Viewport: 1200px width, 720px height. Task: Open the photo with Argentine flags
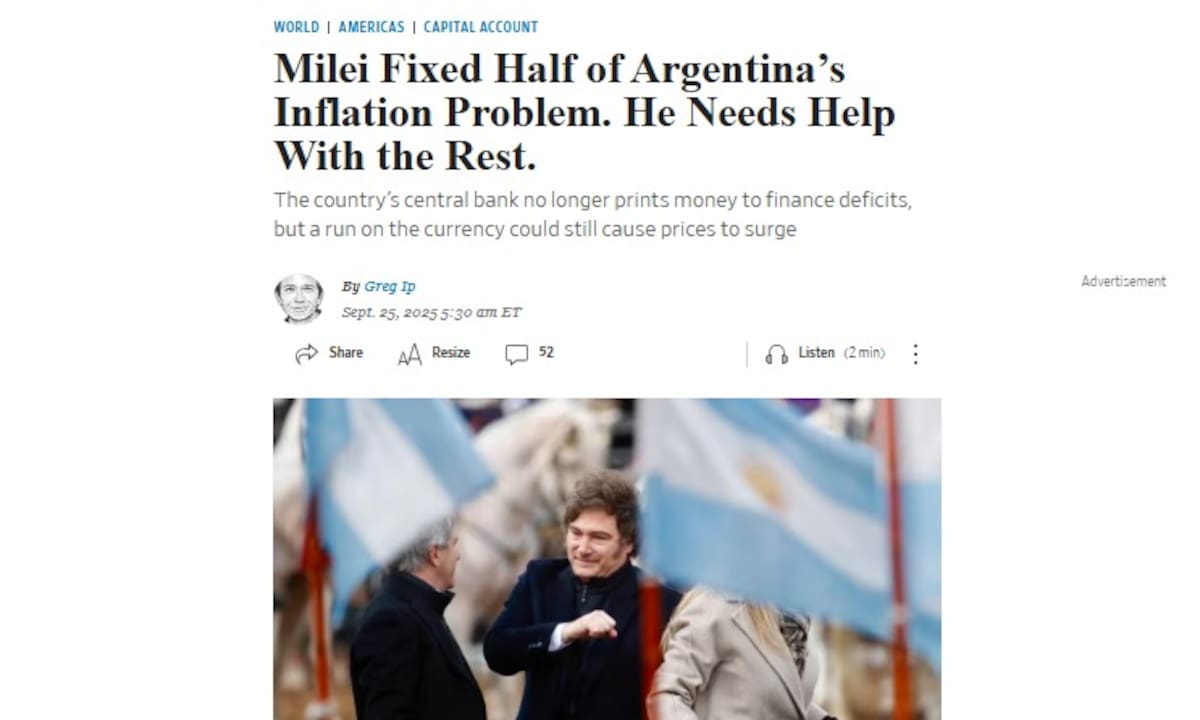607,559
